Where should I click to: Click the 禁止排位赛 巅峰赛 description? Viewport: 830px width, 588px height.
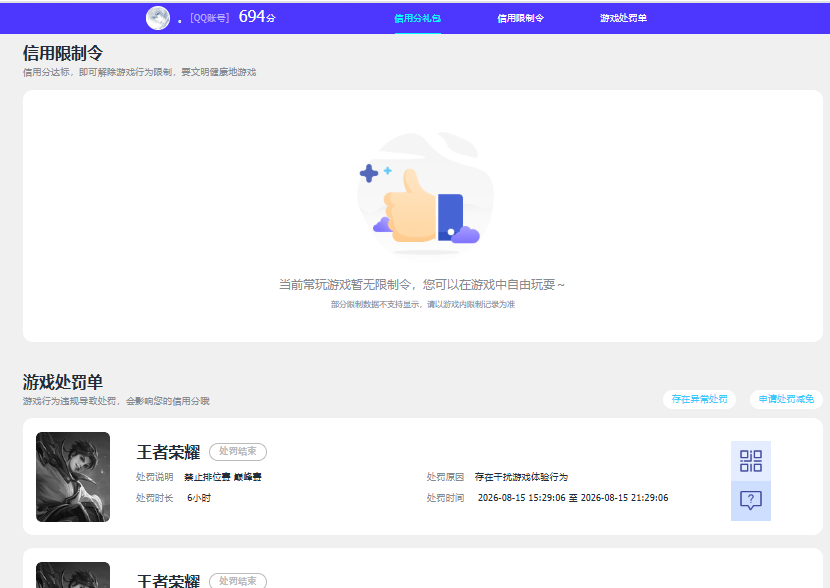click(223, 477)
